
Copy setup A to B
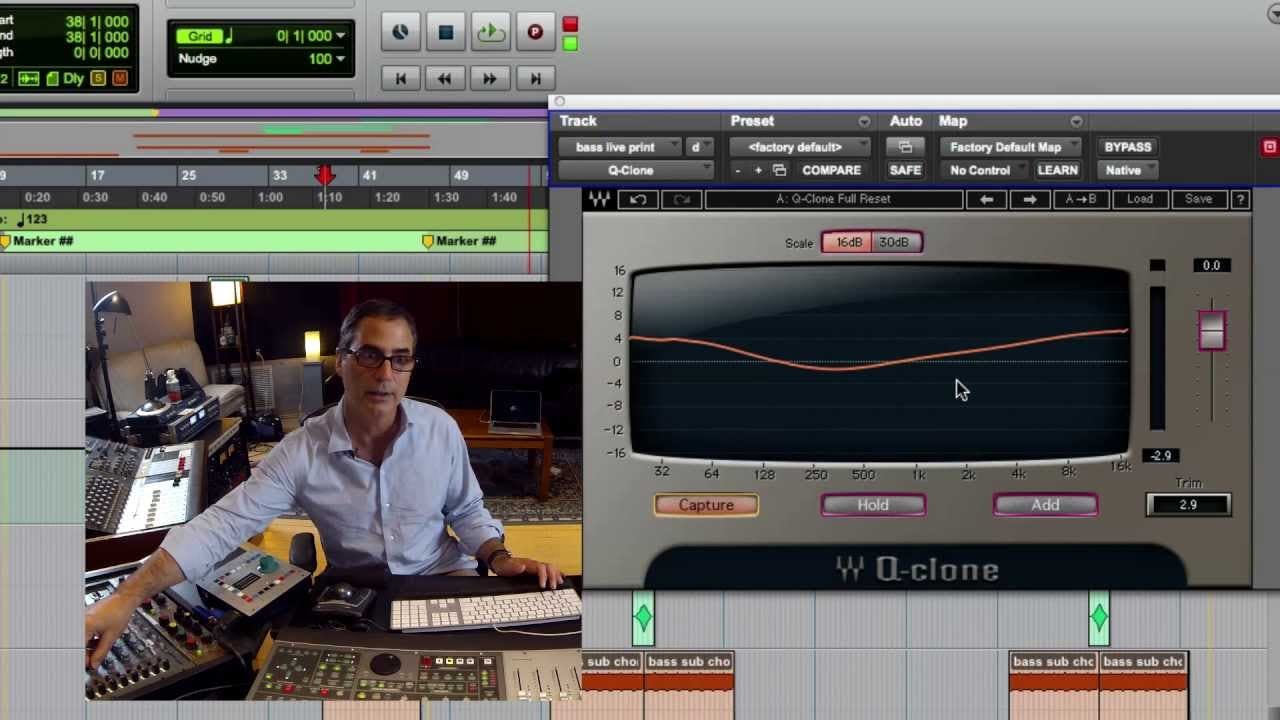tap(1081, 199)
